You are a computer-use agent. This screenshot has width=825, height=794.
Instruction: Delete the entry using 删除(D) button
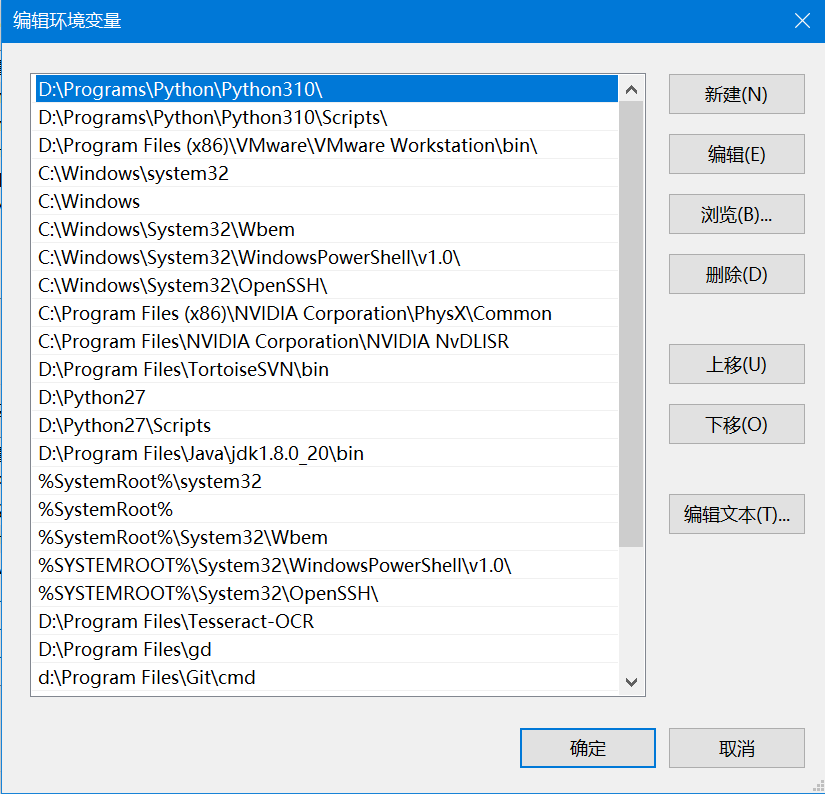pos(736,274)
